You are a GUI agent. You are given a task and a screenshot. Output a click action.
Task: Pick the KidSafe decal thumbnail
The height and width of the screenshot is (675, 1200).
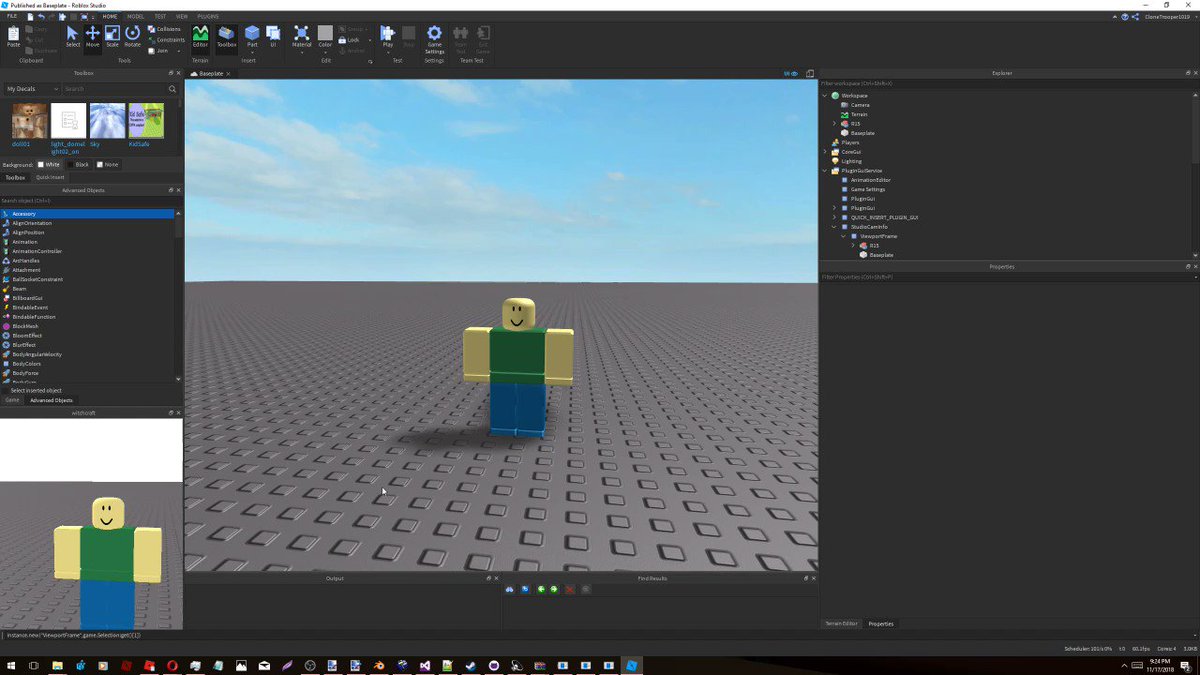(146, 120)
